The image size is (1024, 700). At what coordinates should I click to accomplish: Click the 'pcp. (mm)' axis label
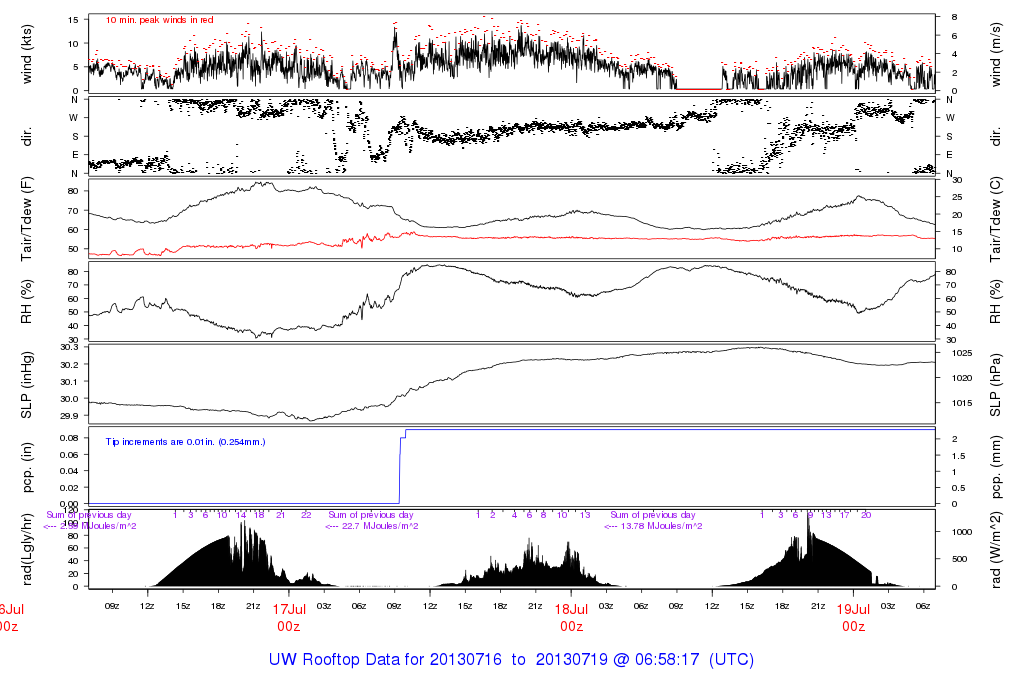[995, 468]
